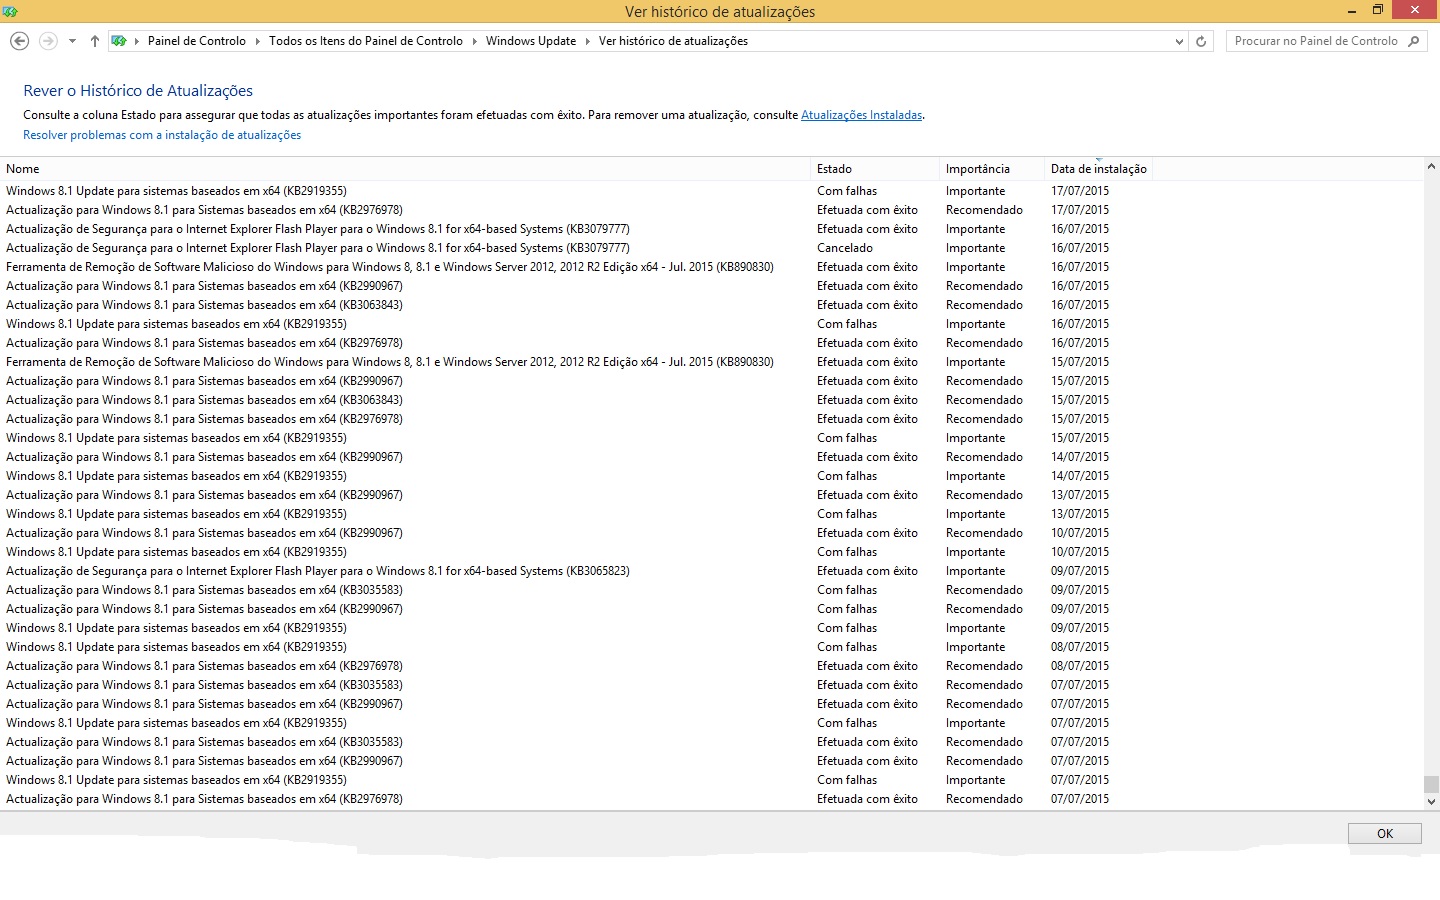Select KB3035583 row dated 09/07/2015
This screenshot has width=1440, height=900.
click(x=711, y=590)
